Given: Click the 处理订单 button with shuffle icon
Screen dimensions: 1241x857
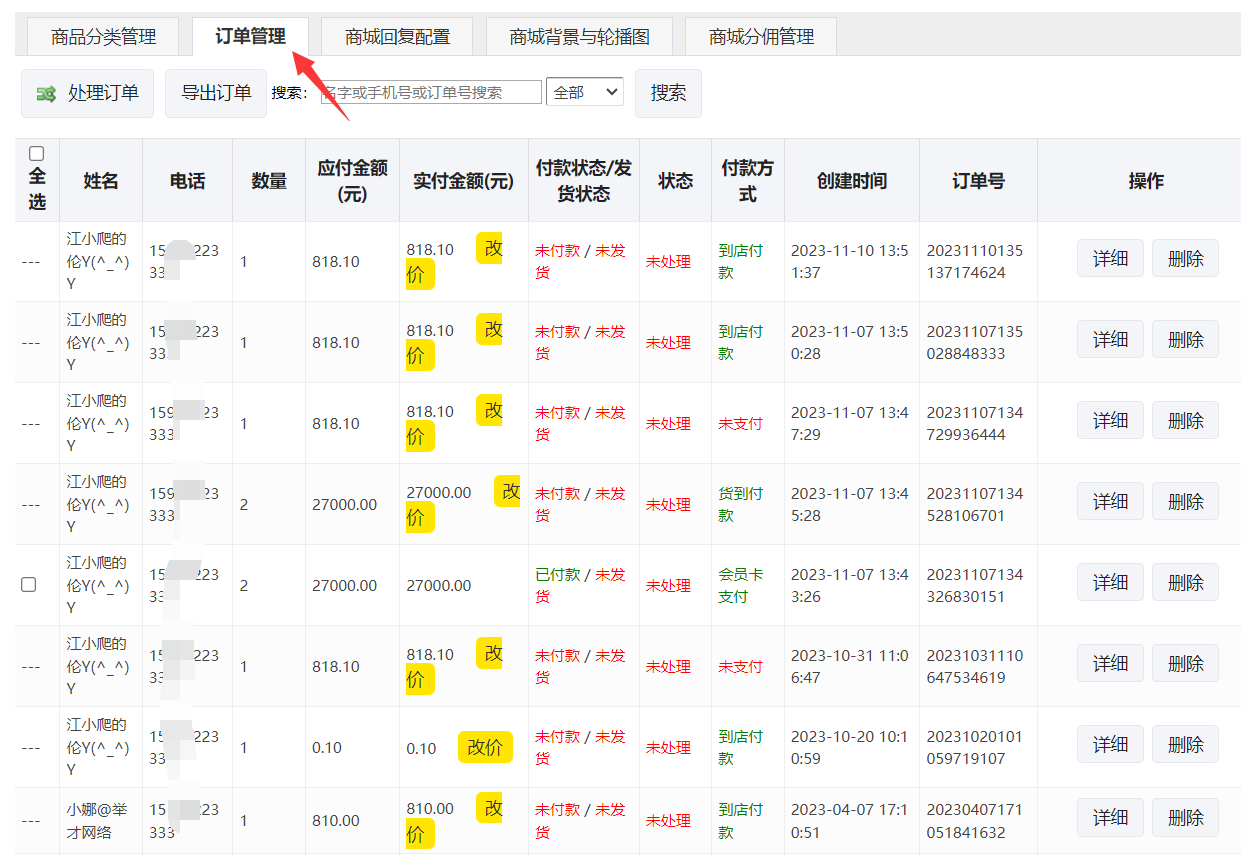Looking at the screenshot, I should click(87, 93).
